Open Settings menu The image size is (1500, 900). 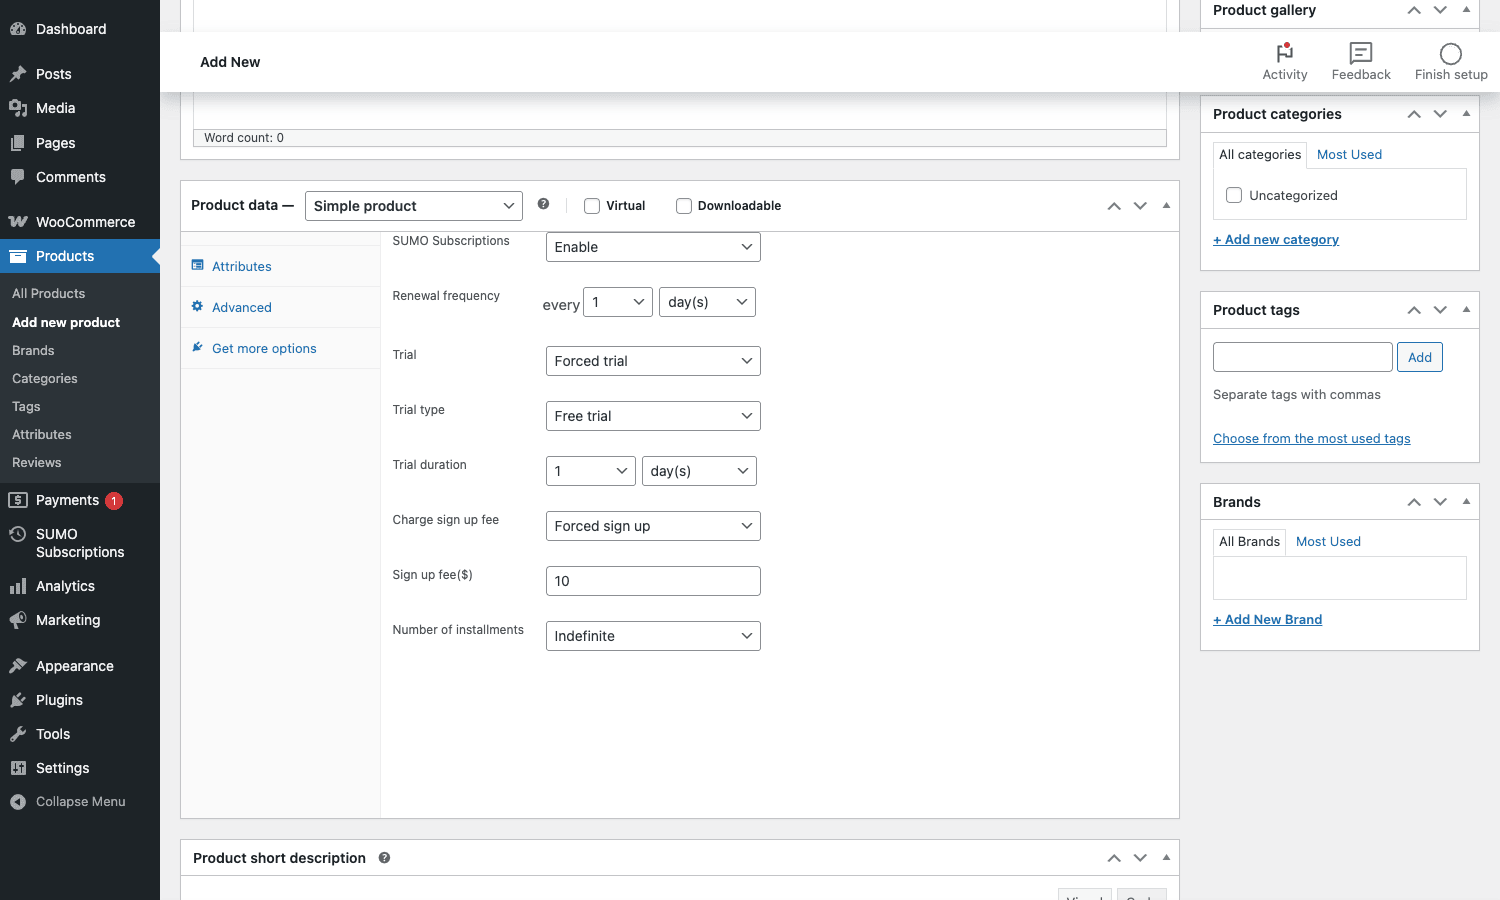click(x=80, y=768)
